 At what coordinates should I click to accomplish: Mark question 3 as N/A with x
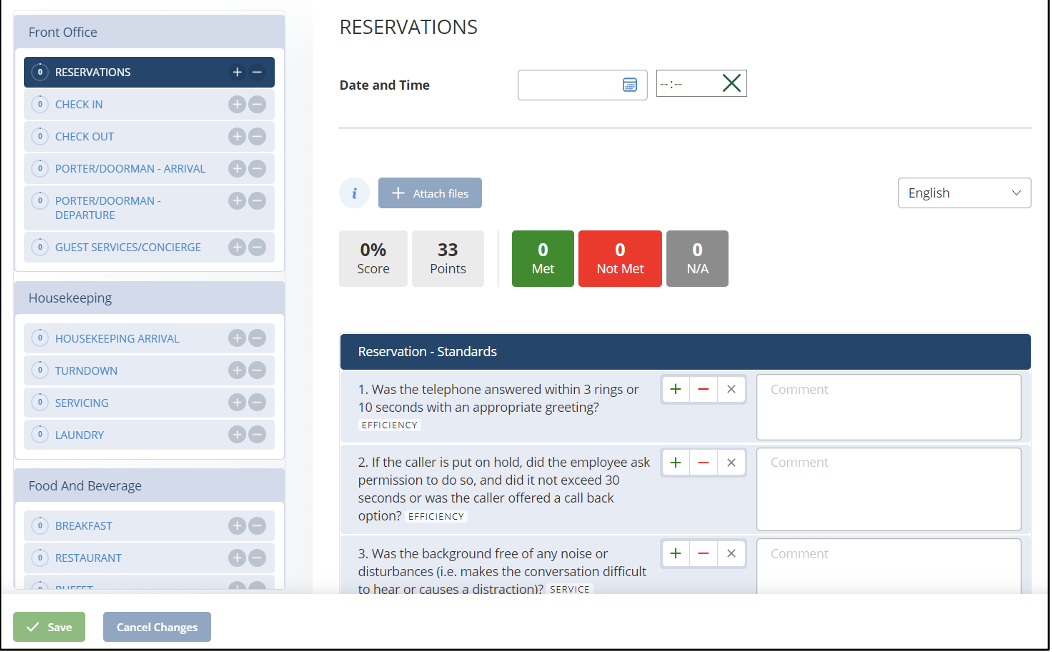[x=731, y=554]
